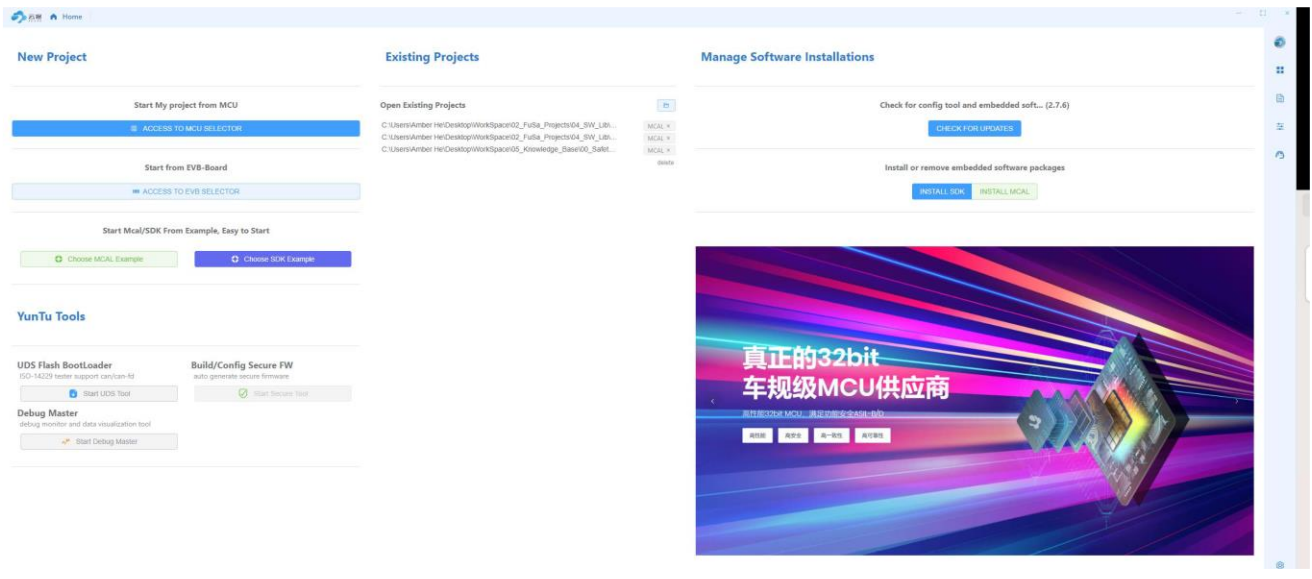Viewport: 1312px width, 579px height.
Task: Choose SDK Example
Action: pyautogui.click(x=273, y=259)
